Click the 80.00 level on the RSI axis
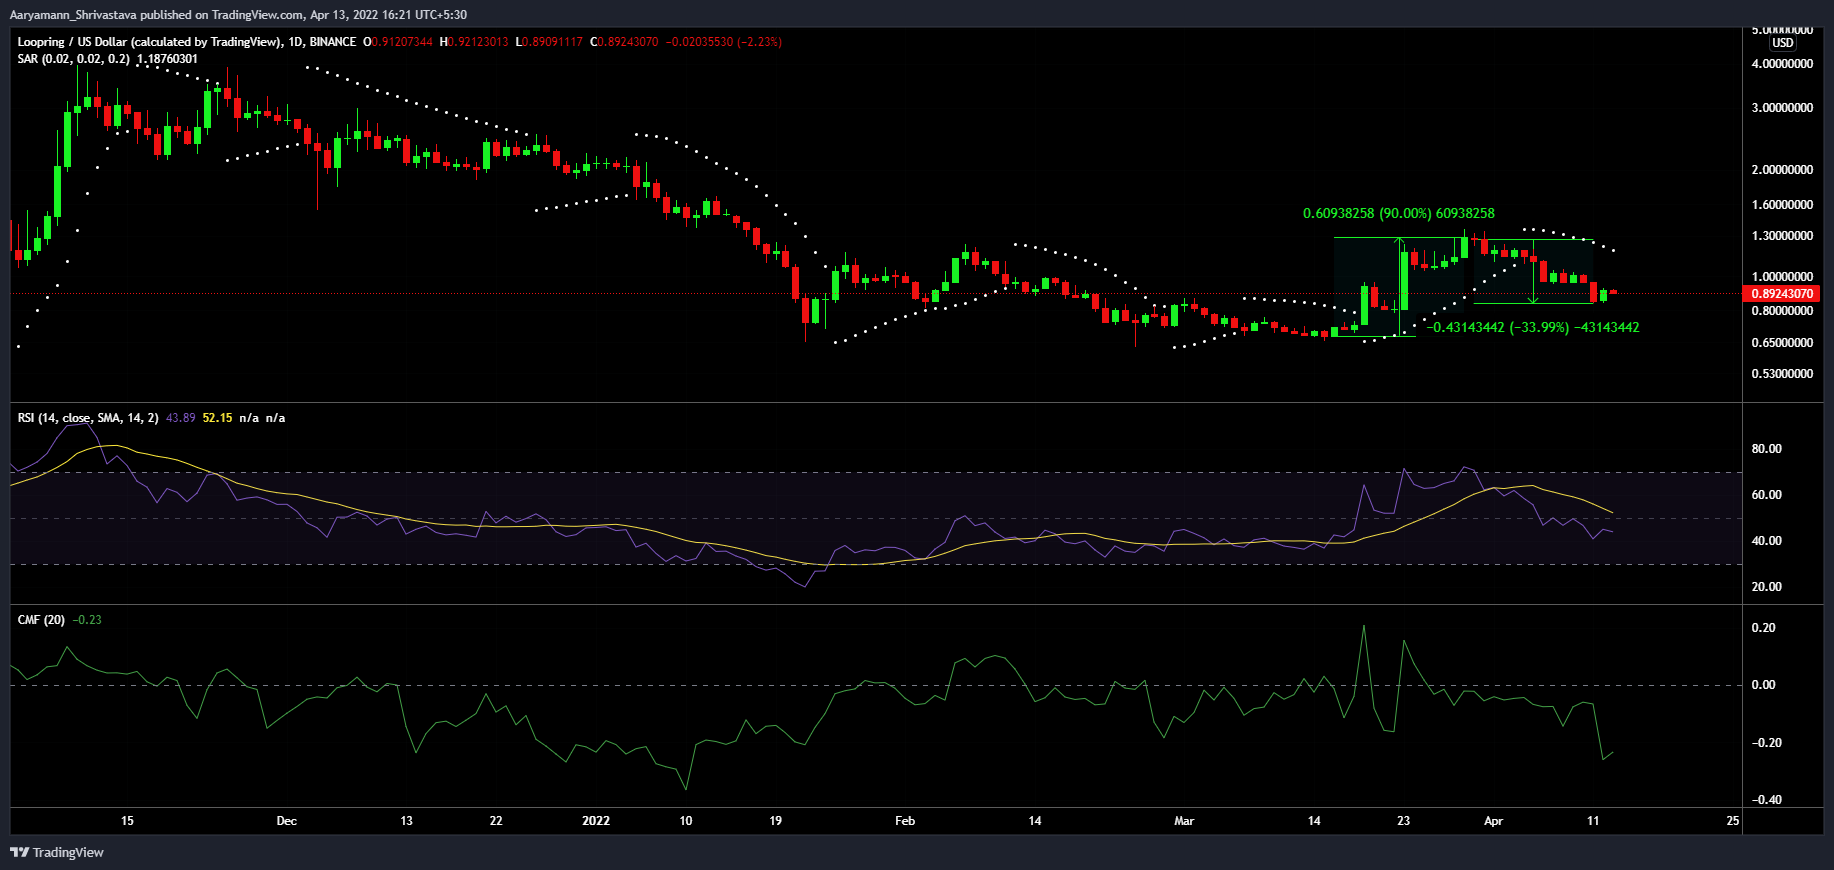 [x=1766, y=449]
